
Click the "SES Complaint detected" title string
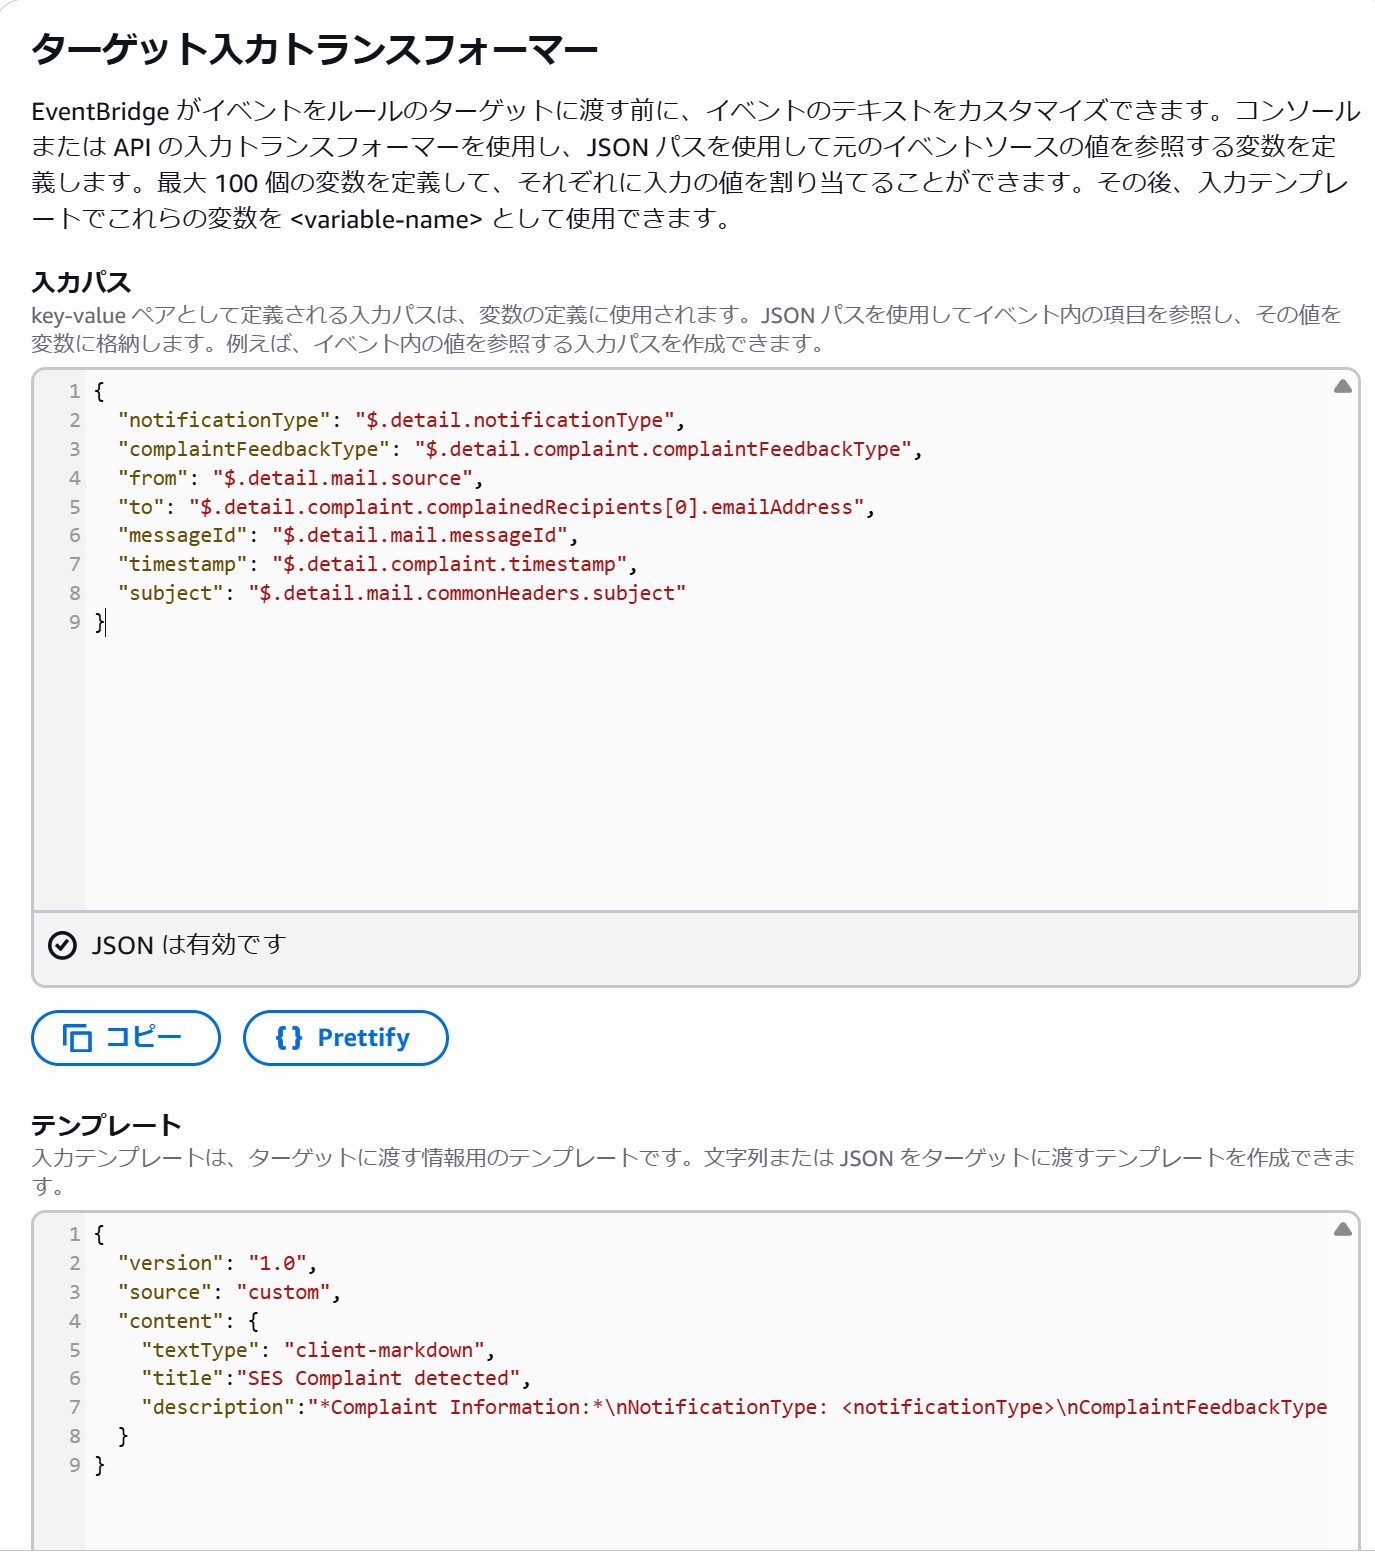378,1378
